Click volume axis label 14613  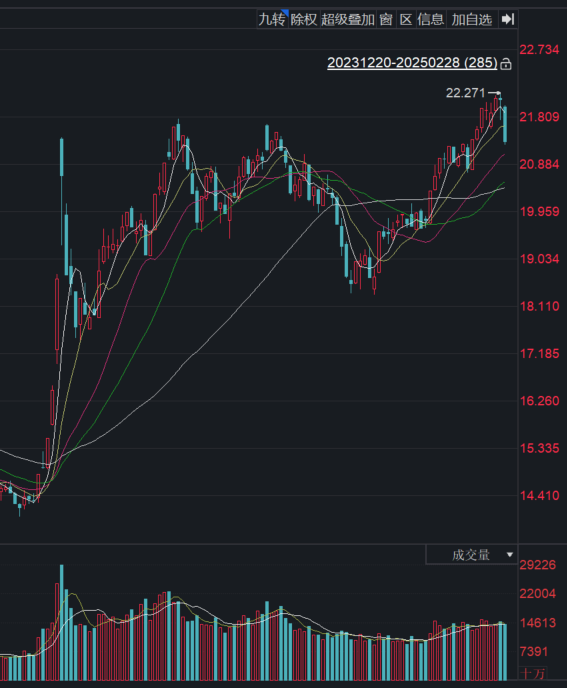(x=538, y=623)
